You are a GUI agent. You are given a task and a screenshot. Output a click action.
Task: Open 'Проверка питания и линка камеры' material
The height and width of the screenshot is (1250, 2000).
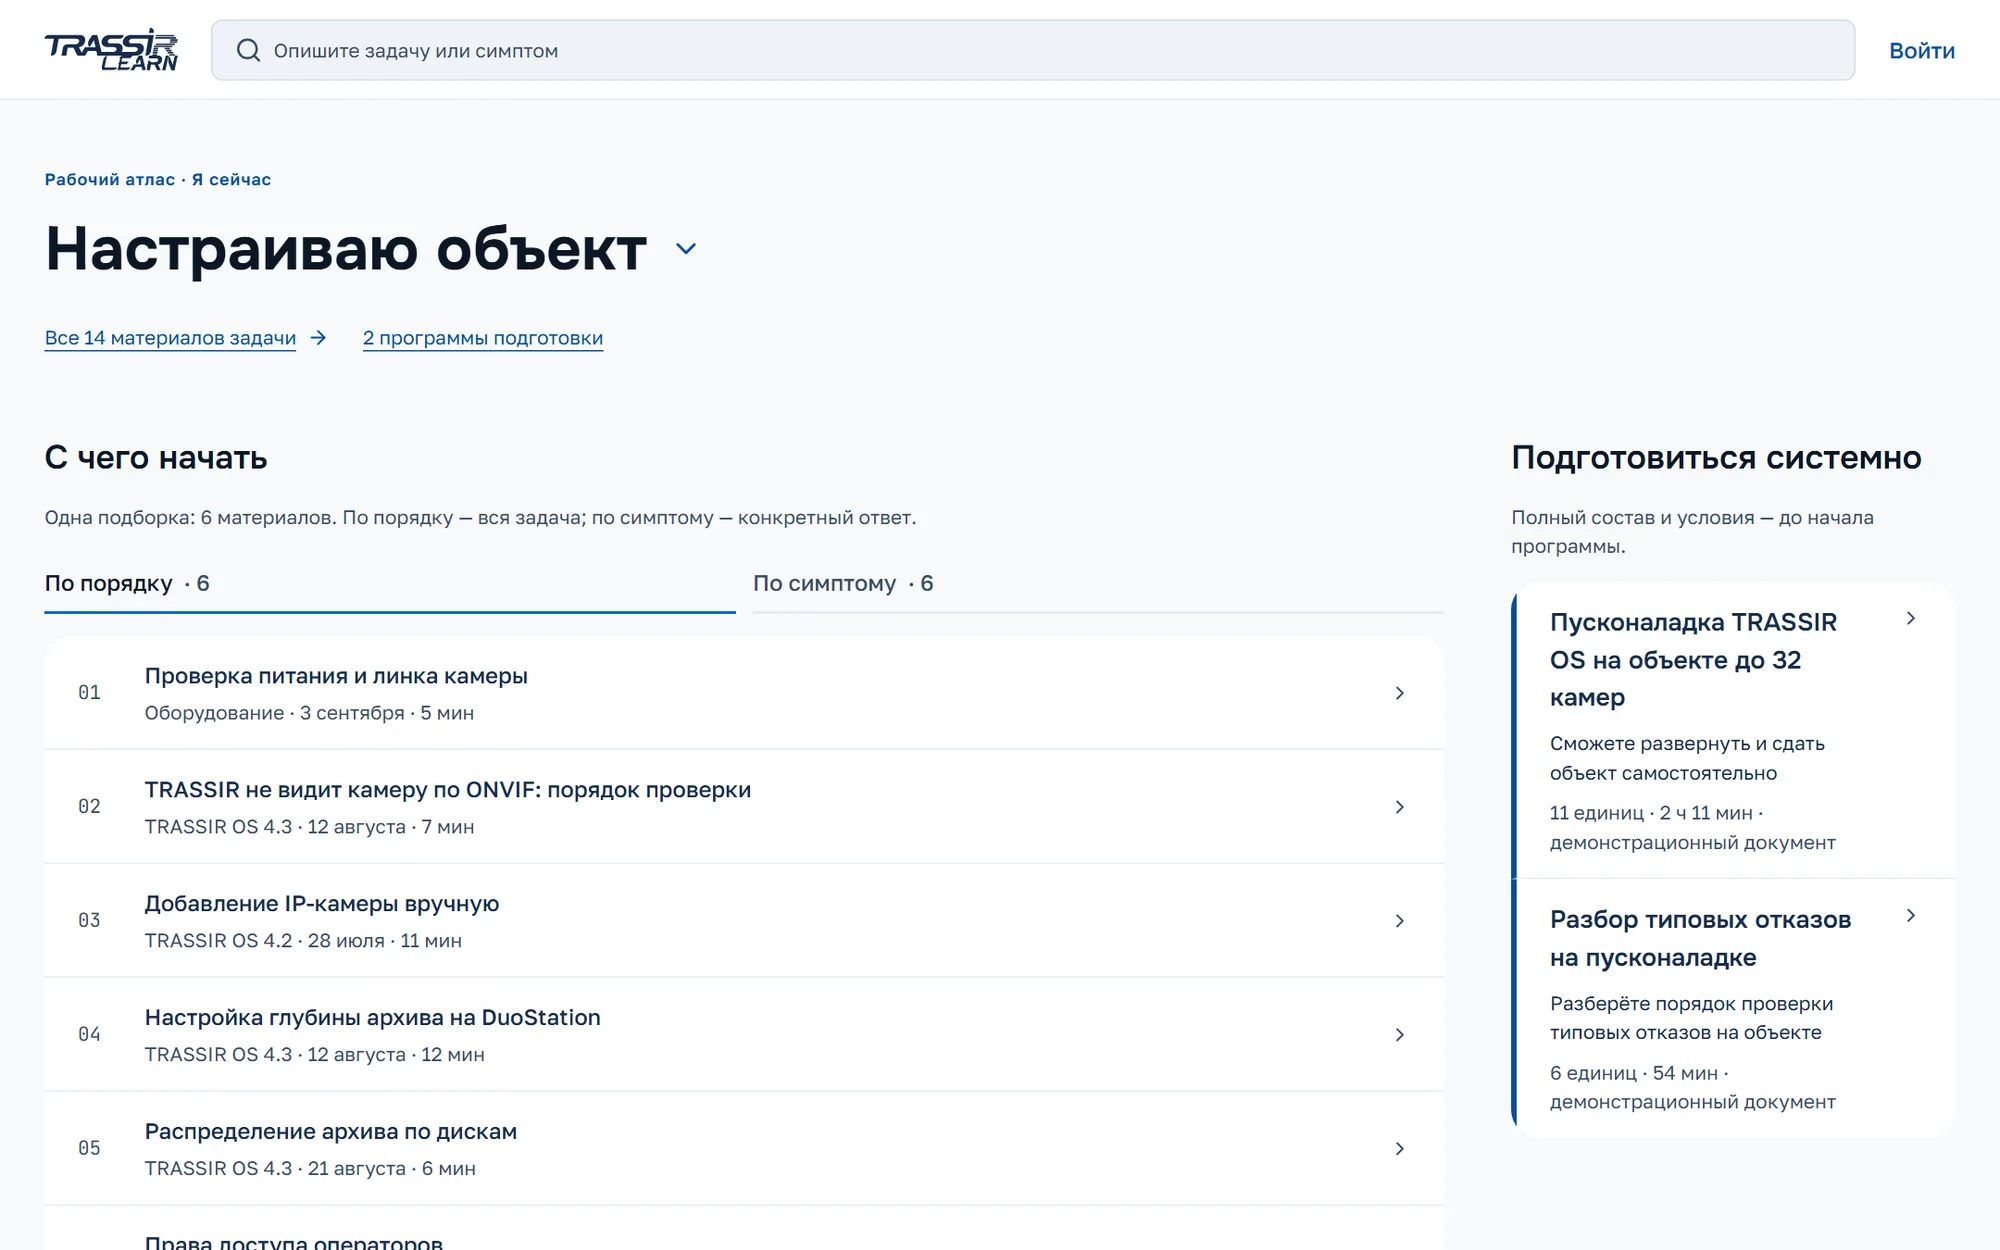[x=744, y=693]
